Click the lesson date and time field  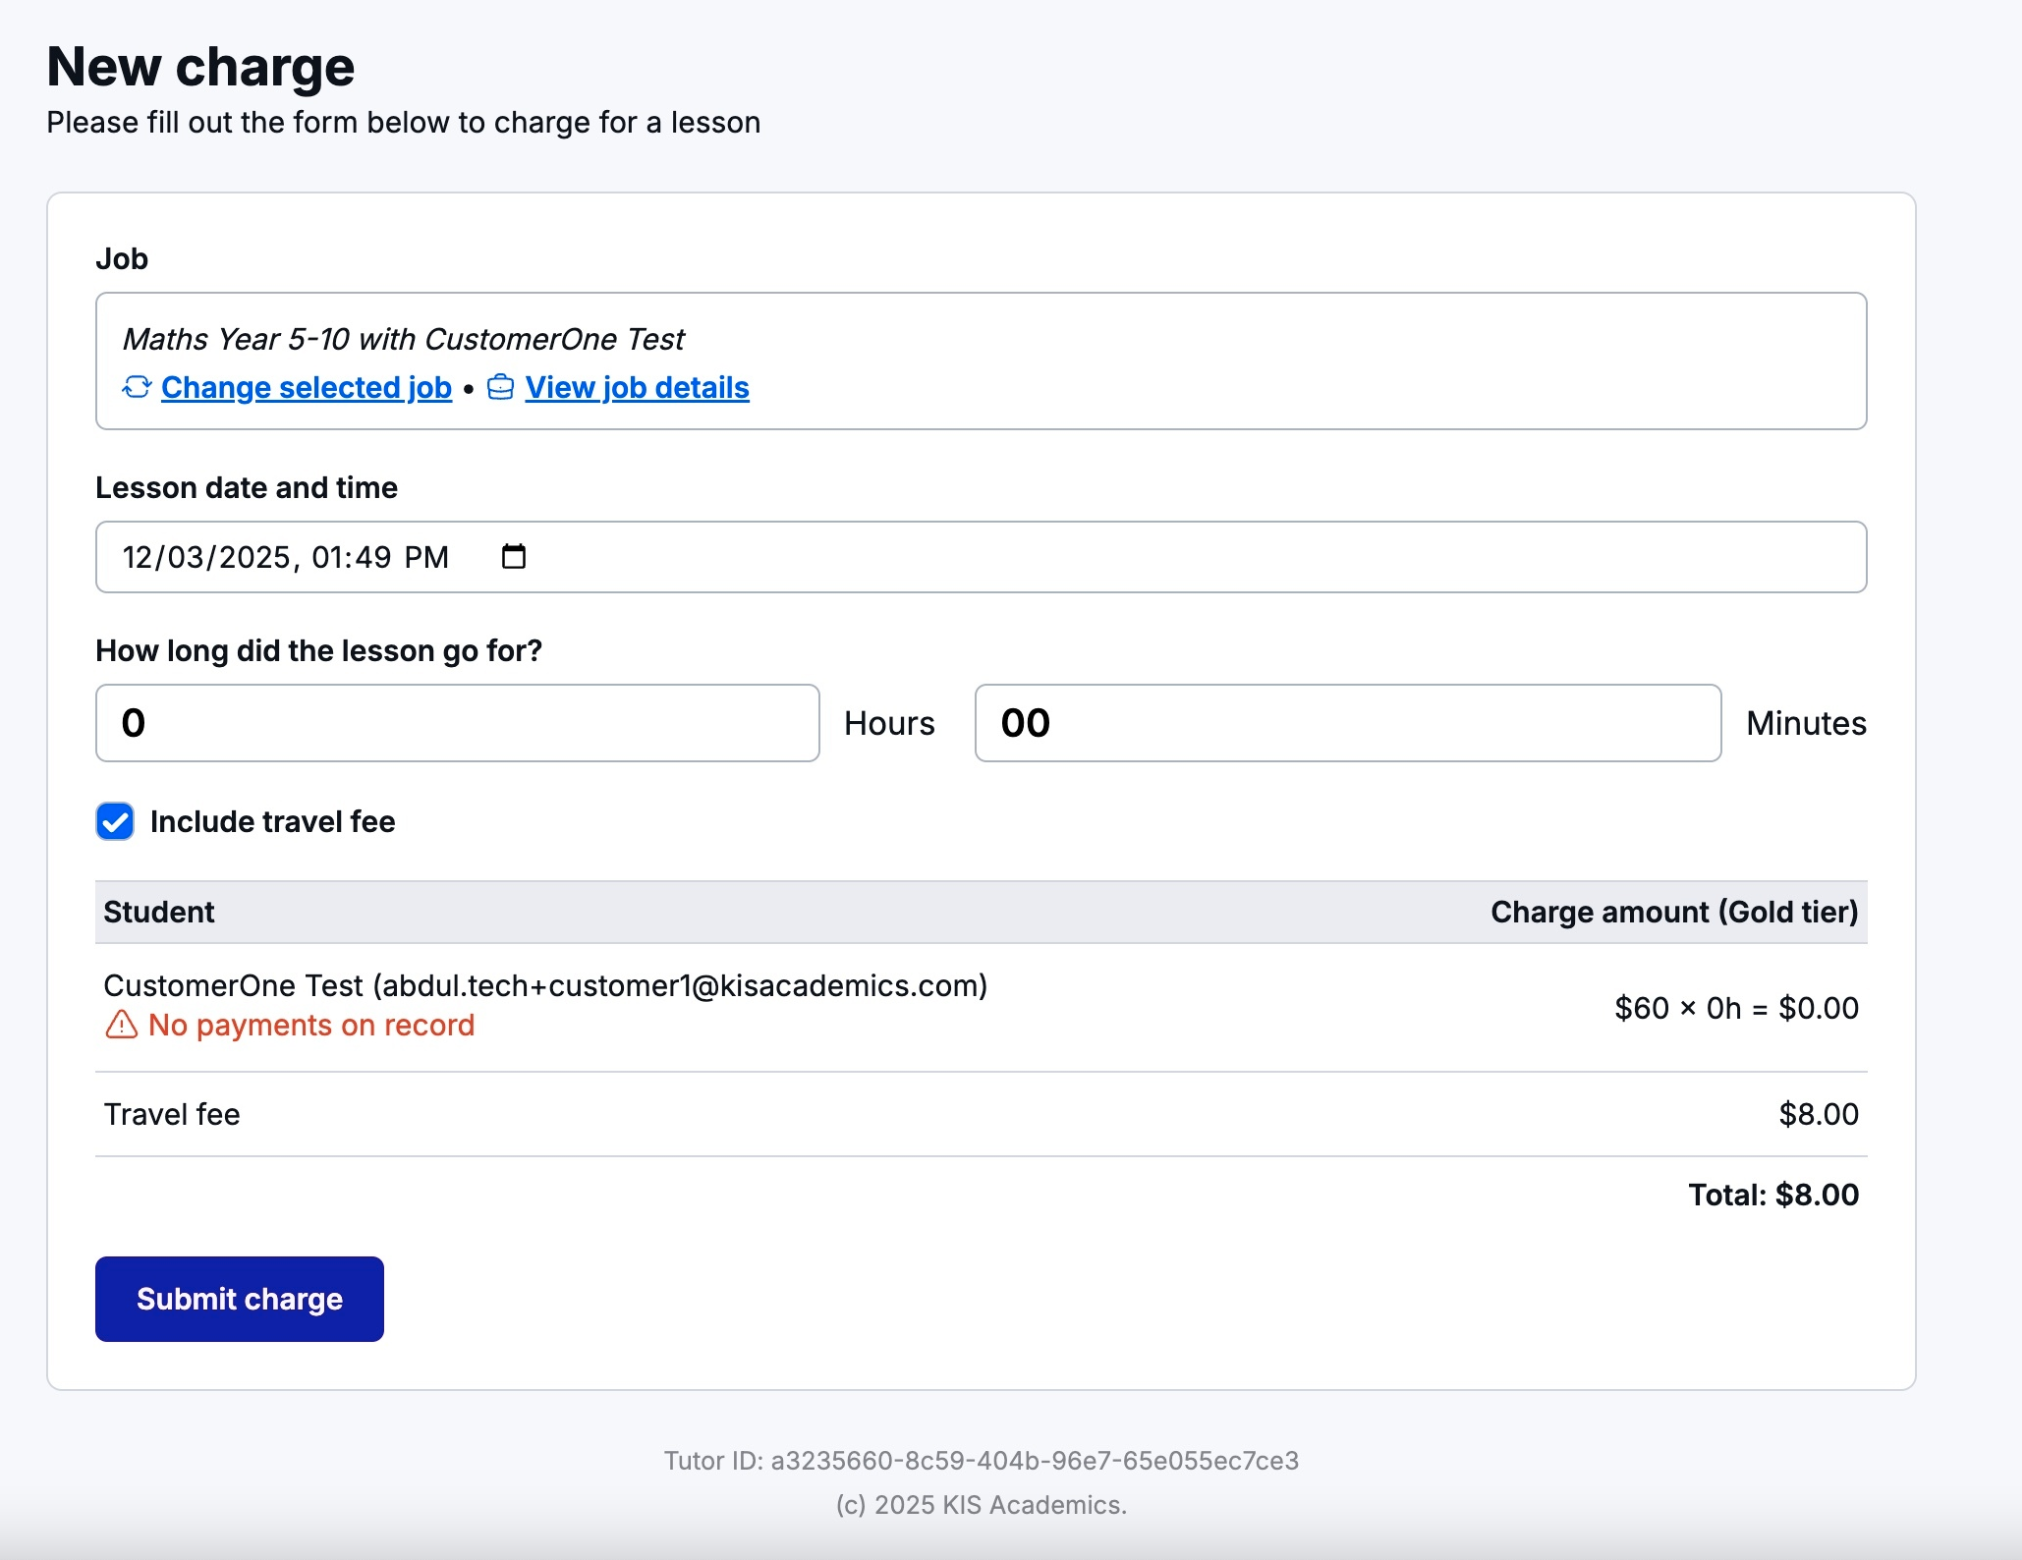[x=980, y=557]
